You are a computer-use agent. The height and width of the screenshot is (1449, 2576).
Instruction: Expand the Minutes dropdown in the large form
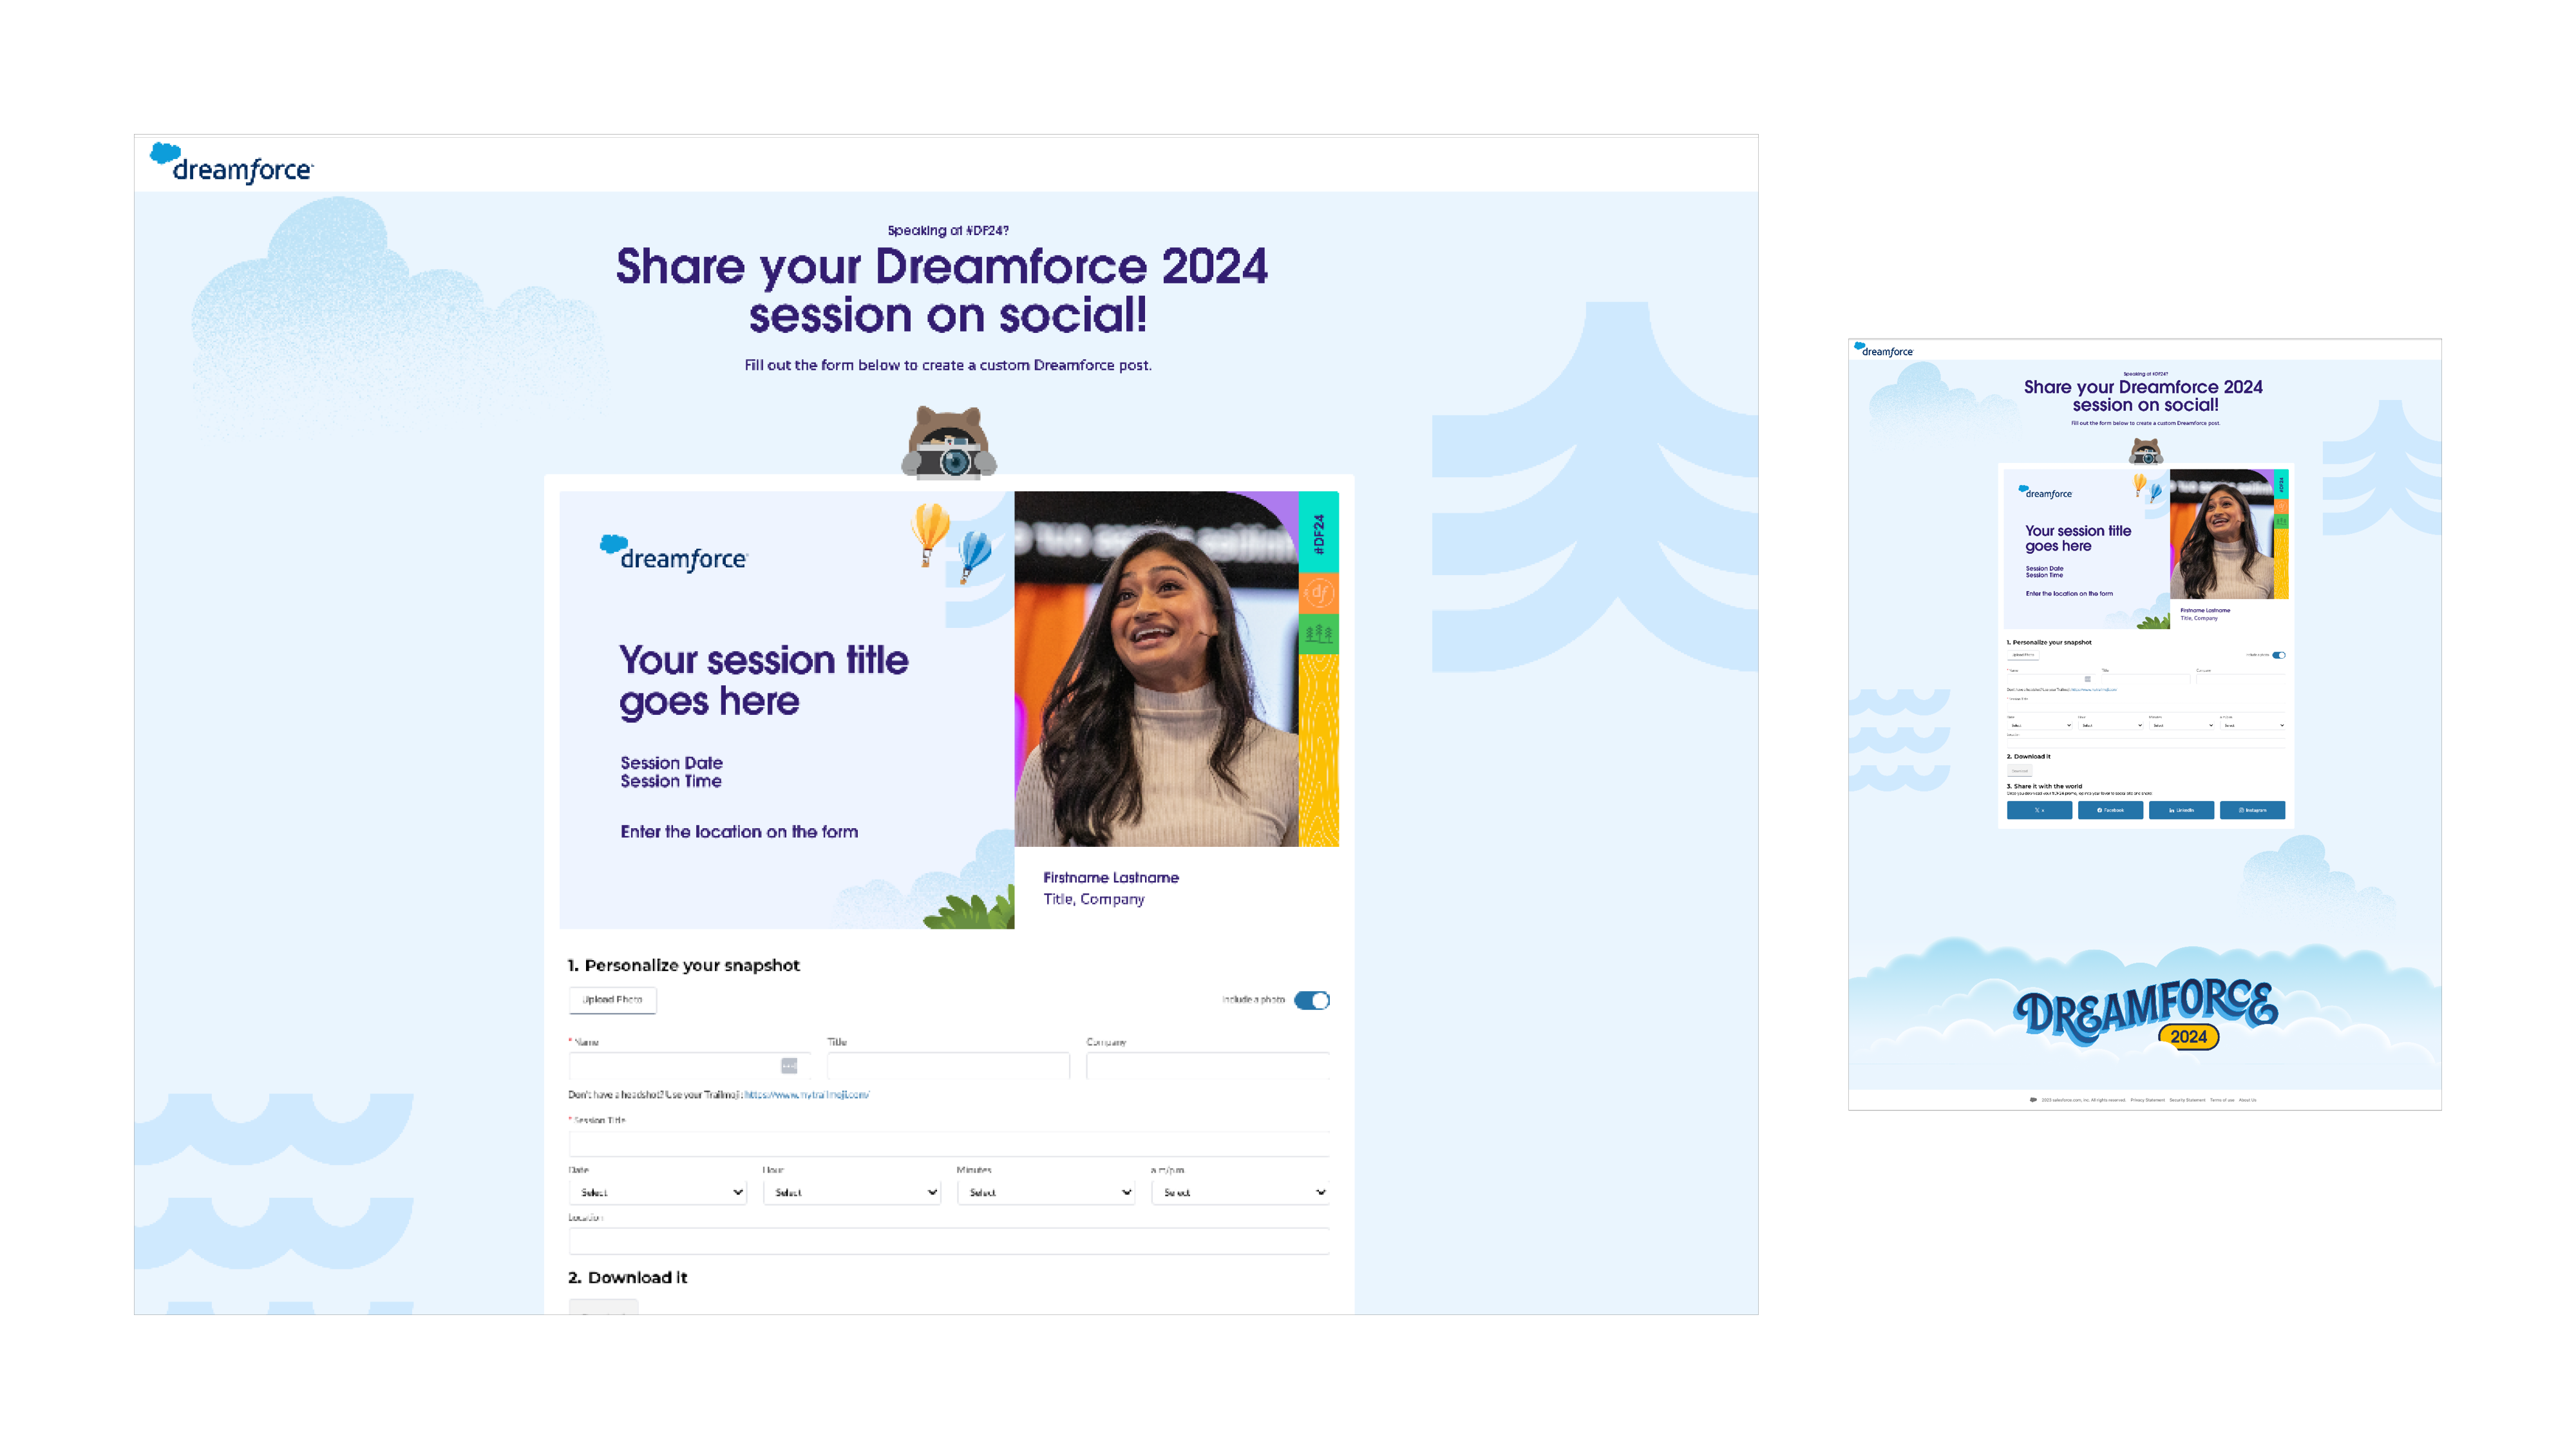pyautogui.click(x=1046, y=1192)
